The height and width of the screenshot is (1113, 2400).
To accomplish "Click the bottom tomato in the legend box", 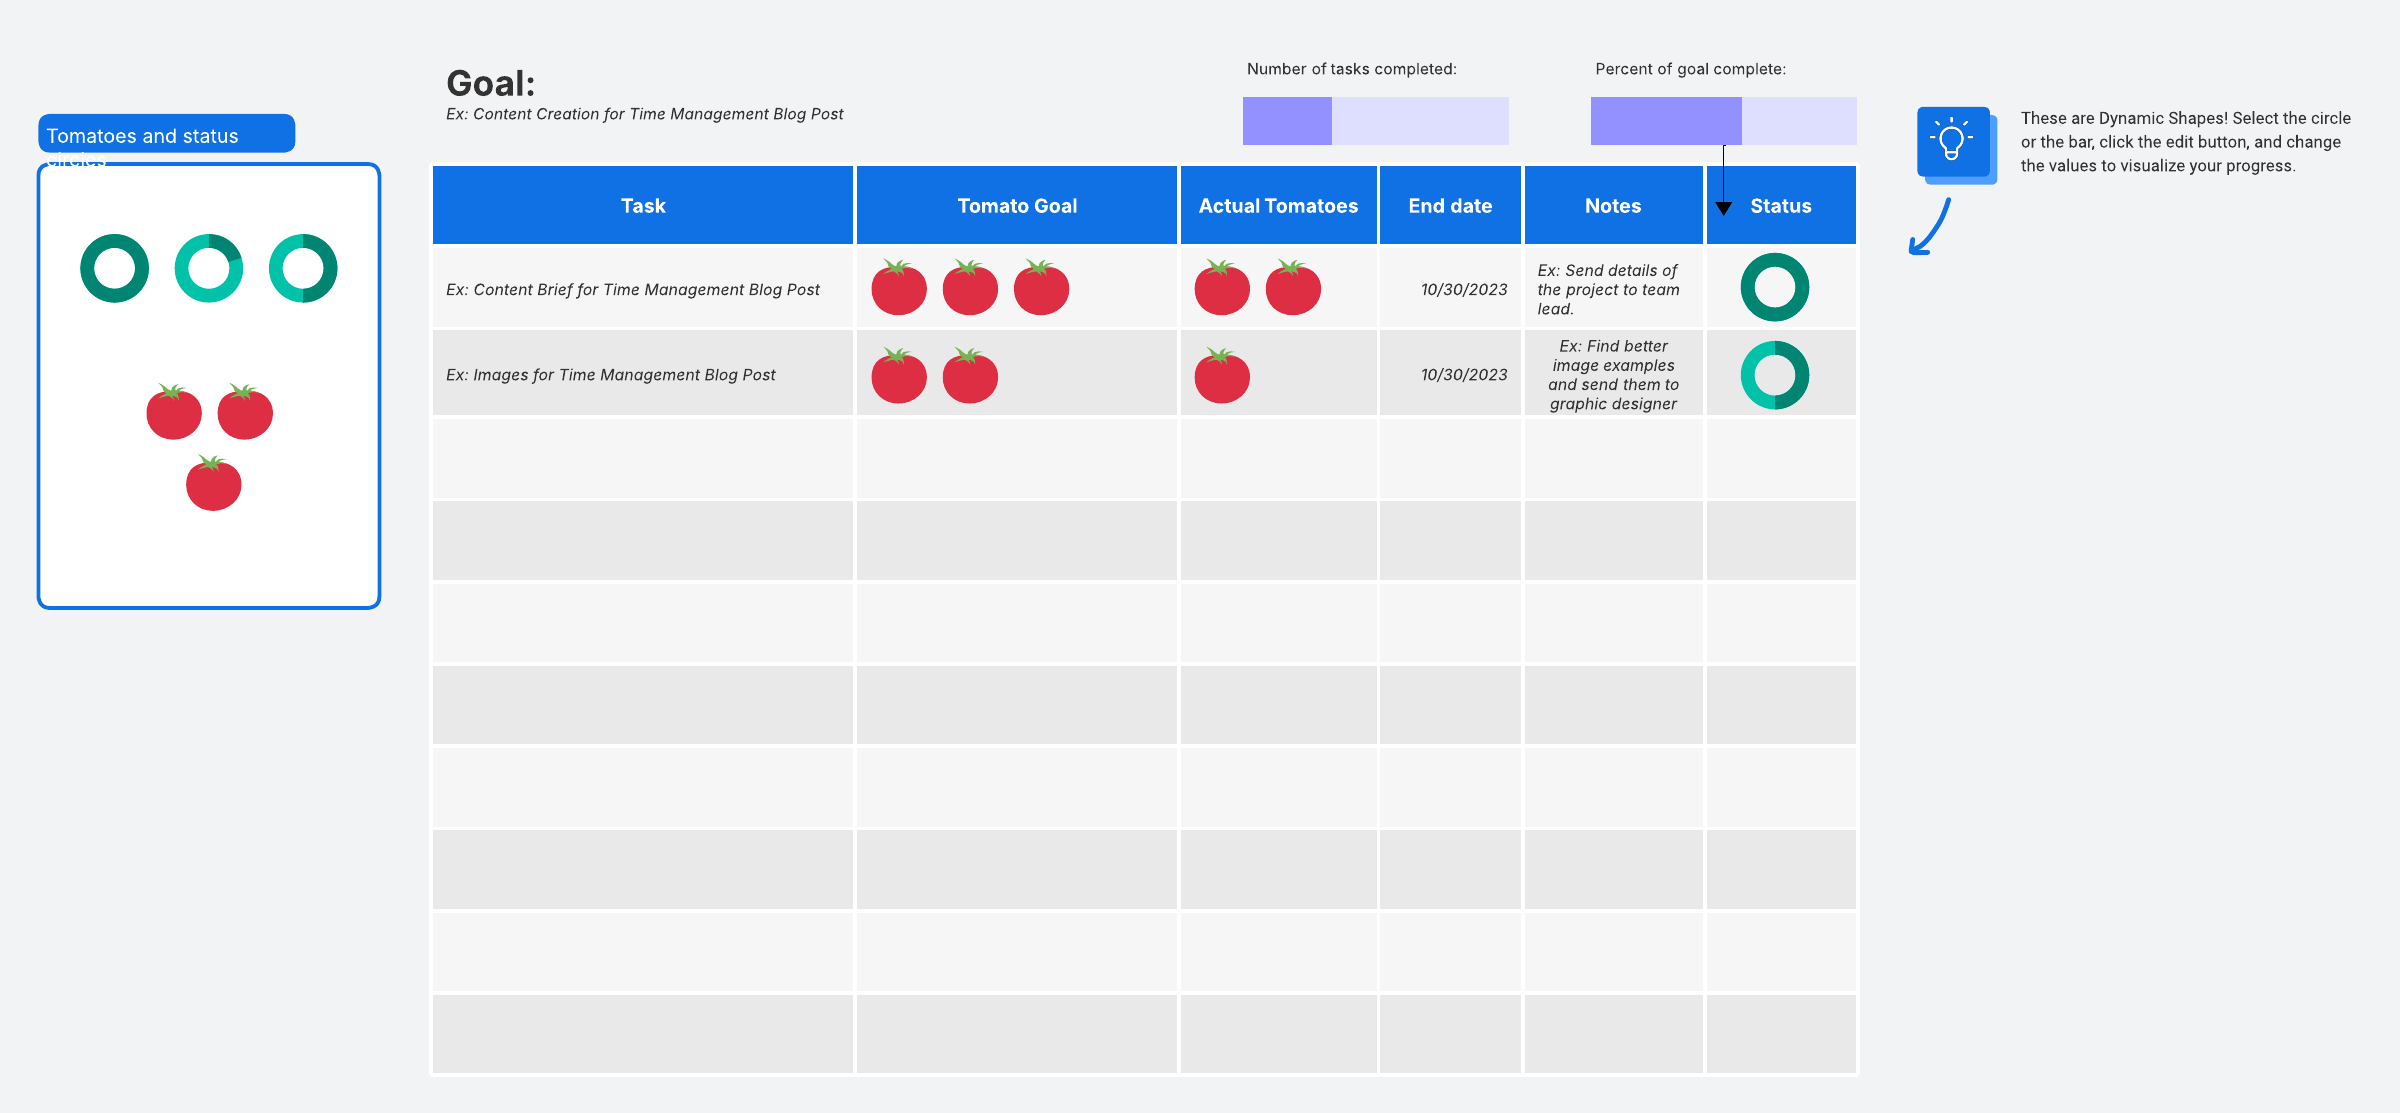I will 213,484.
